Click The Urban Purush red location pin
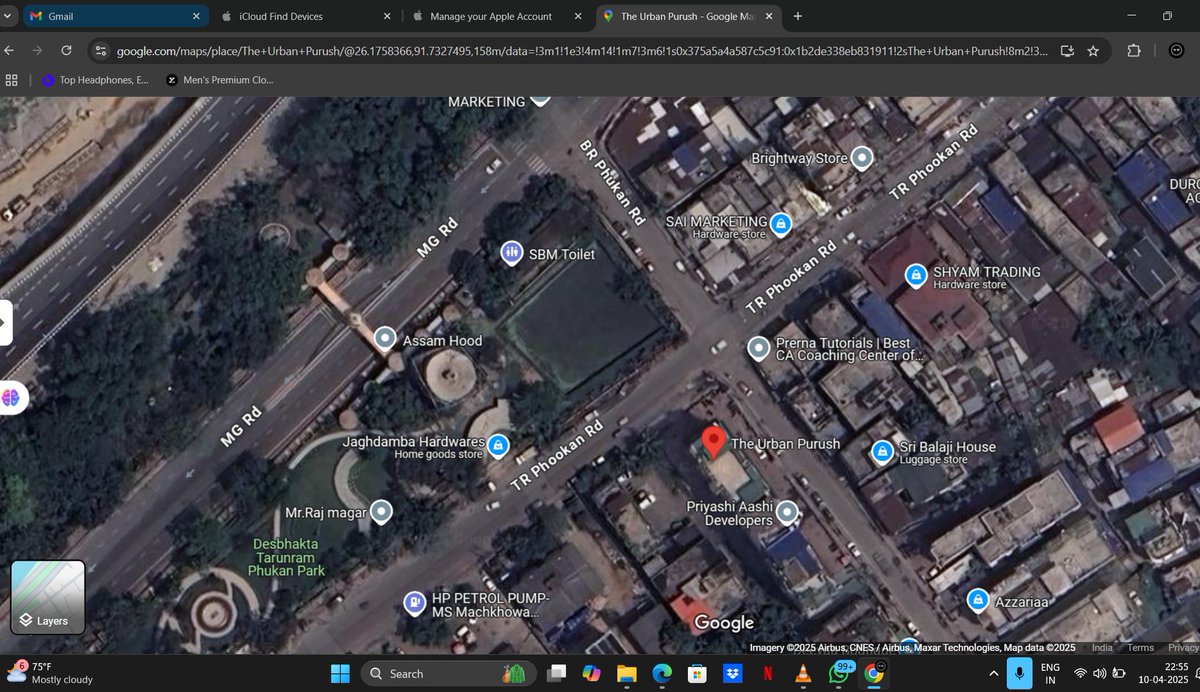Viewport: 1200px width, 692px height. [x=713, y=442]
